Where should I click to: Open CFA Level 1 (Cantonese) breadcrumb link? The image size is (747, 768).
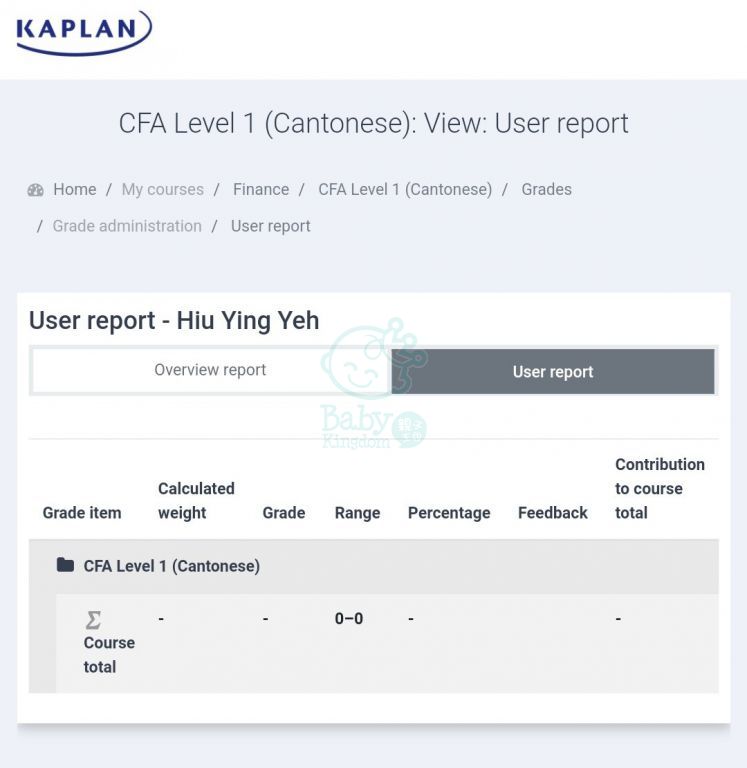pyautogui.click(x=405, y=189)
